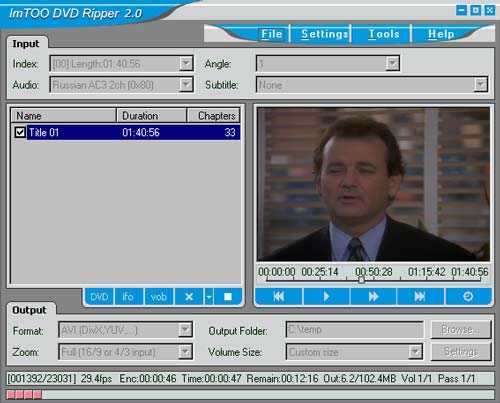Sort by the Chapters column header
Screen dimensions: 500x403
(213, 116)
